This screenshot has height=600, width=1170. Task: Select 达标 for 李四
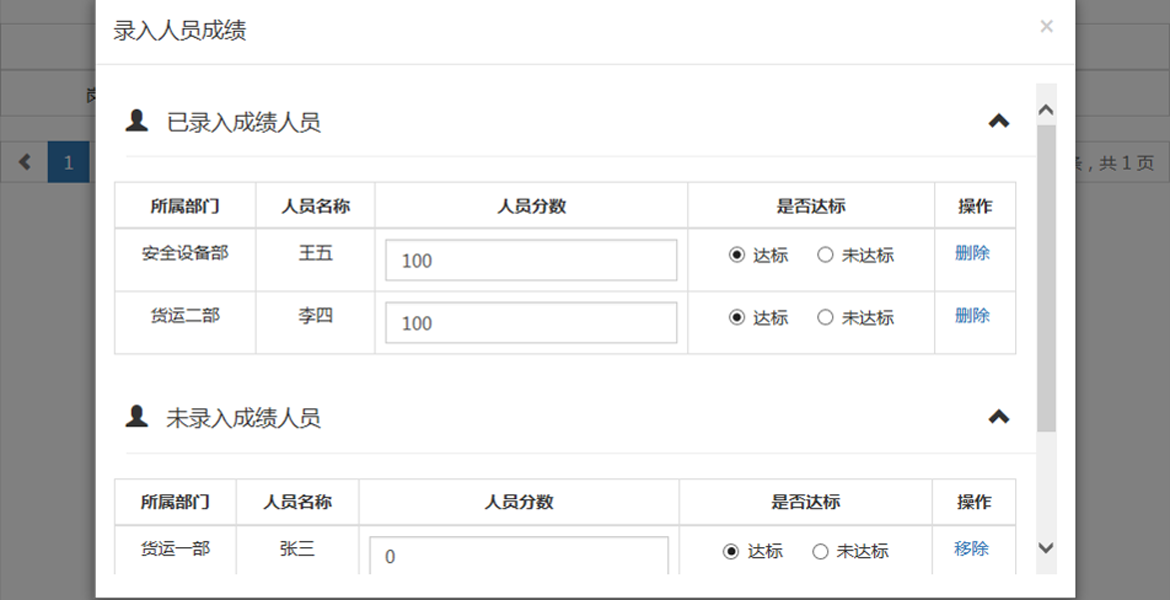736,318
